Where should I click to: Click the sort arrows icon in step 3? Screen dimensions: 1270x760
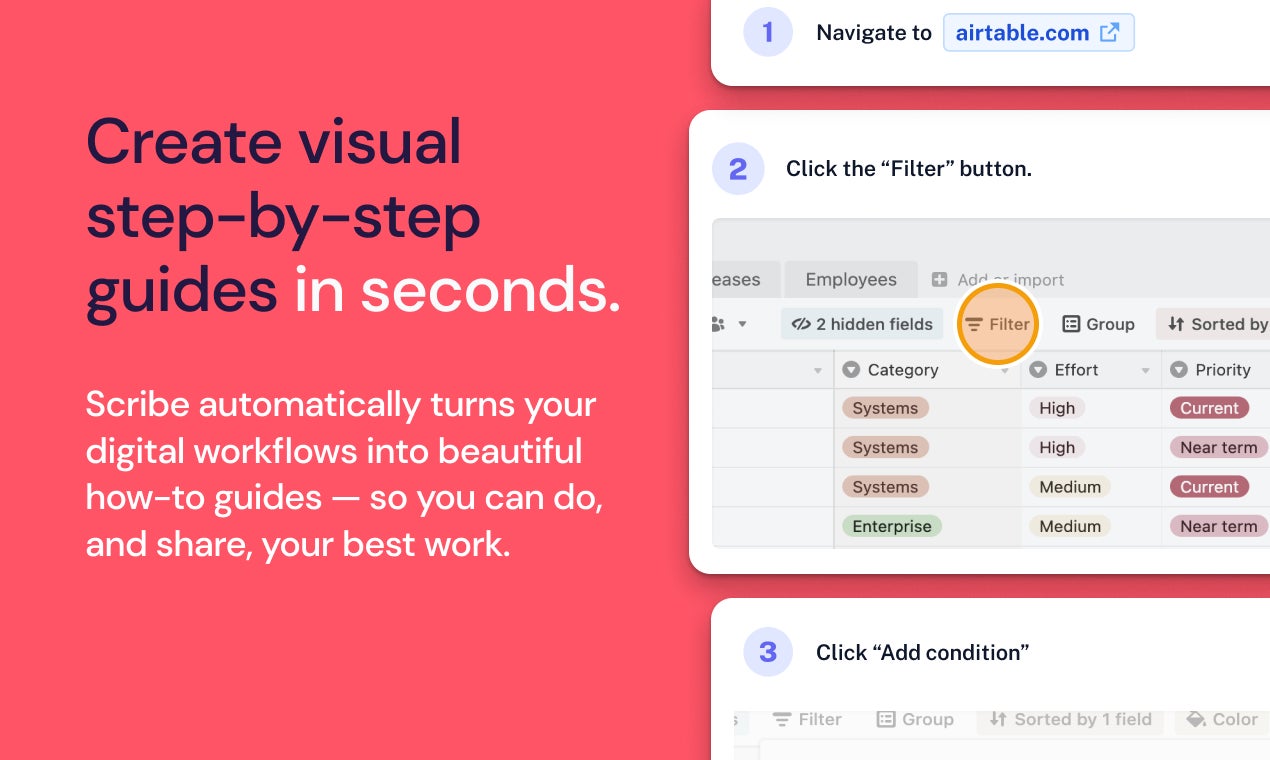(x=998, y=719)
